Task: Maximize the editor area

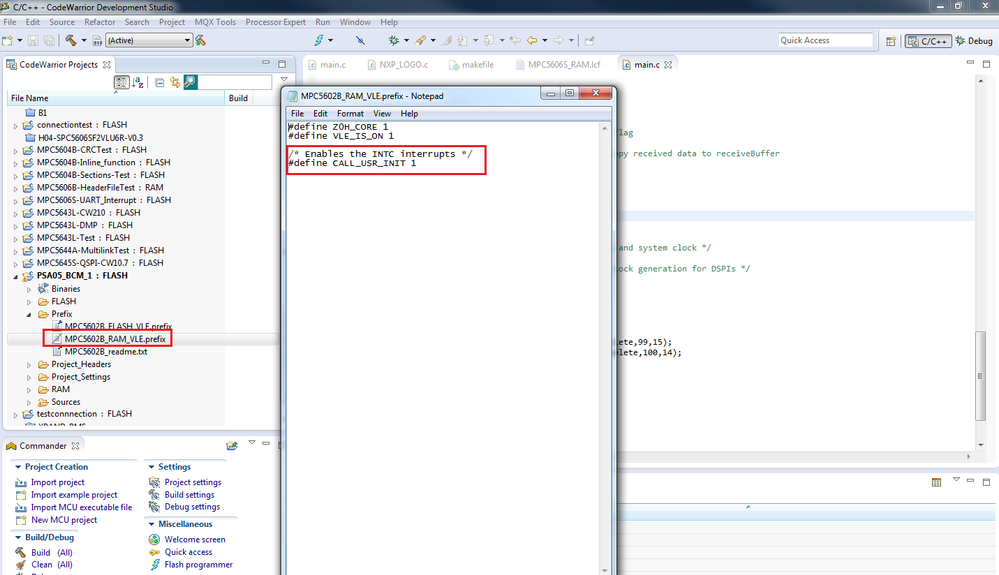Action: point(986,64)
